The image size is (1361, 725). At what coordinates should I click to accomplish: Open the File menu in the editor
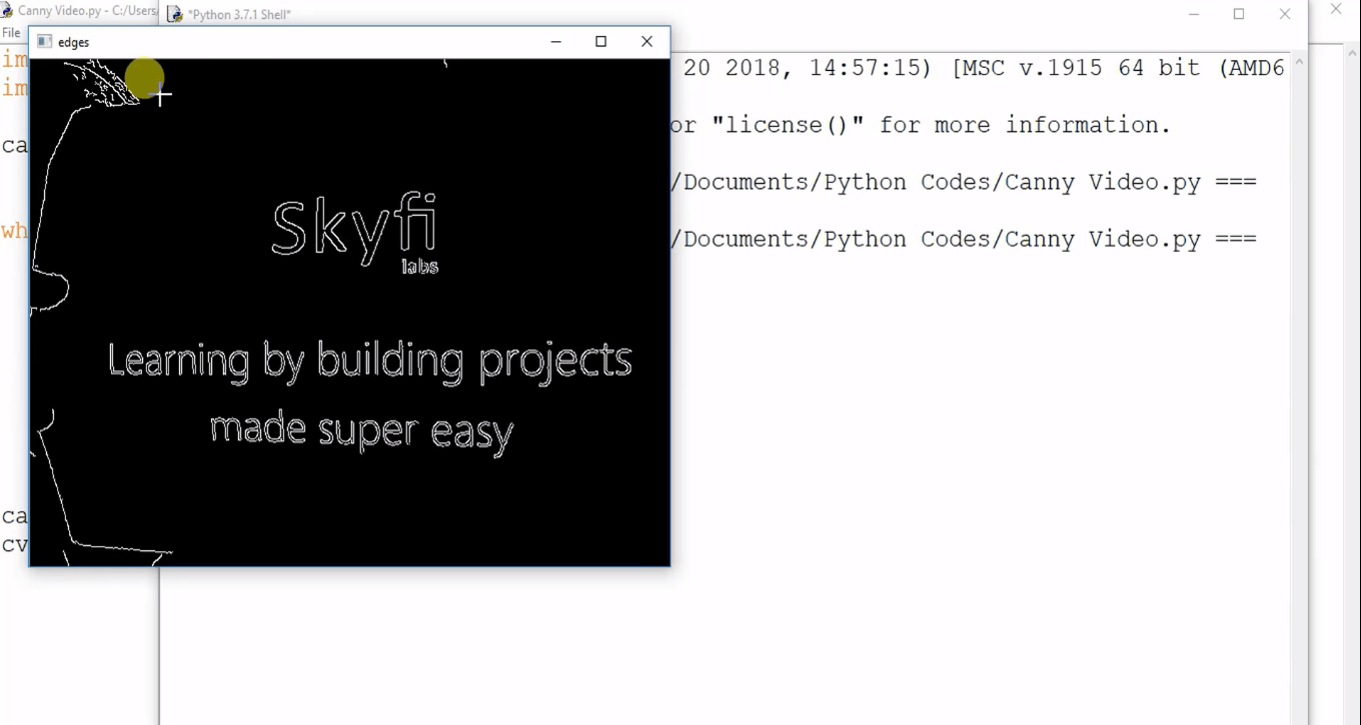click(x=11, y=33)
